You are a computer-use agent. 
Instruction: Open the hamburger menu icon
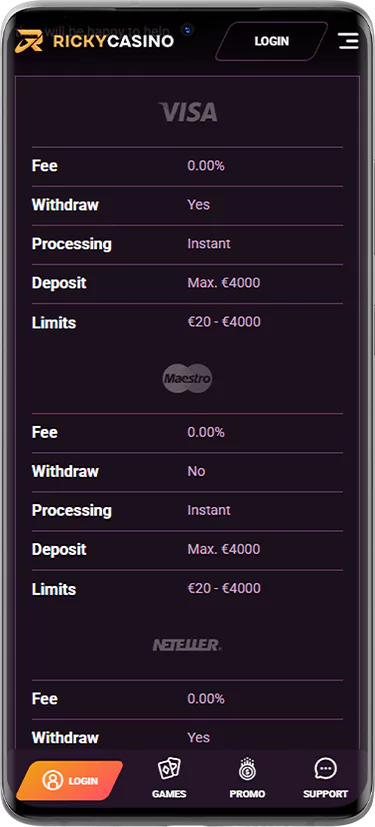348,41
